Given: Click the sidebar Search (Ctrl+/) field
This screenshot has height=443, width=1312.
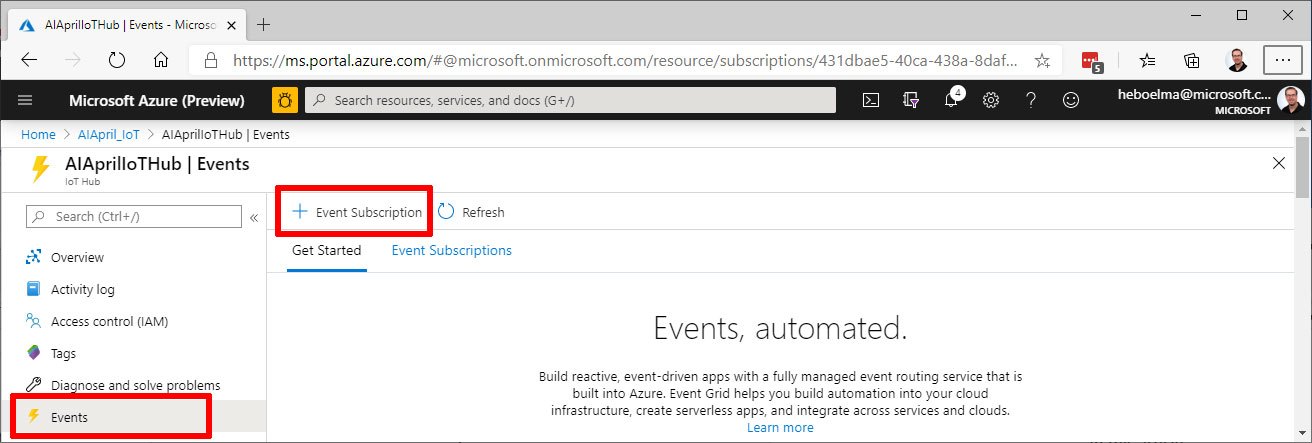Looking at the screenshot, I should click(134, 216).
